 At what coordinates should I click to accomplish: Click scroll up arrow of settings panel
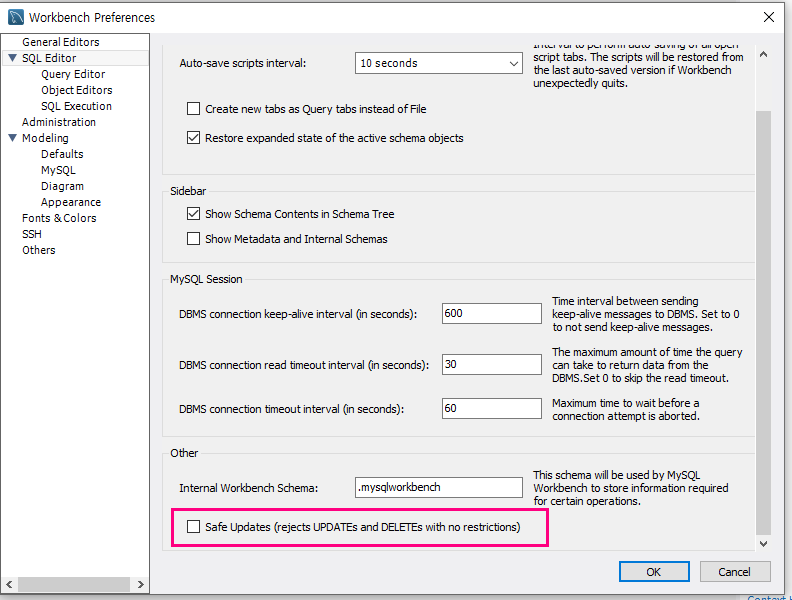click(763, 54)
